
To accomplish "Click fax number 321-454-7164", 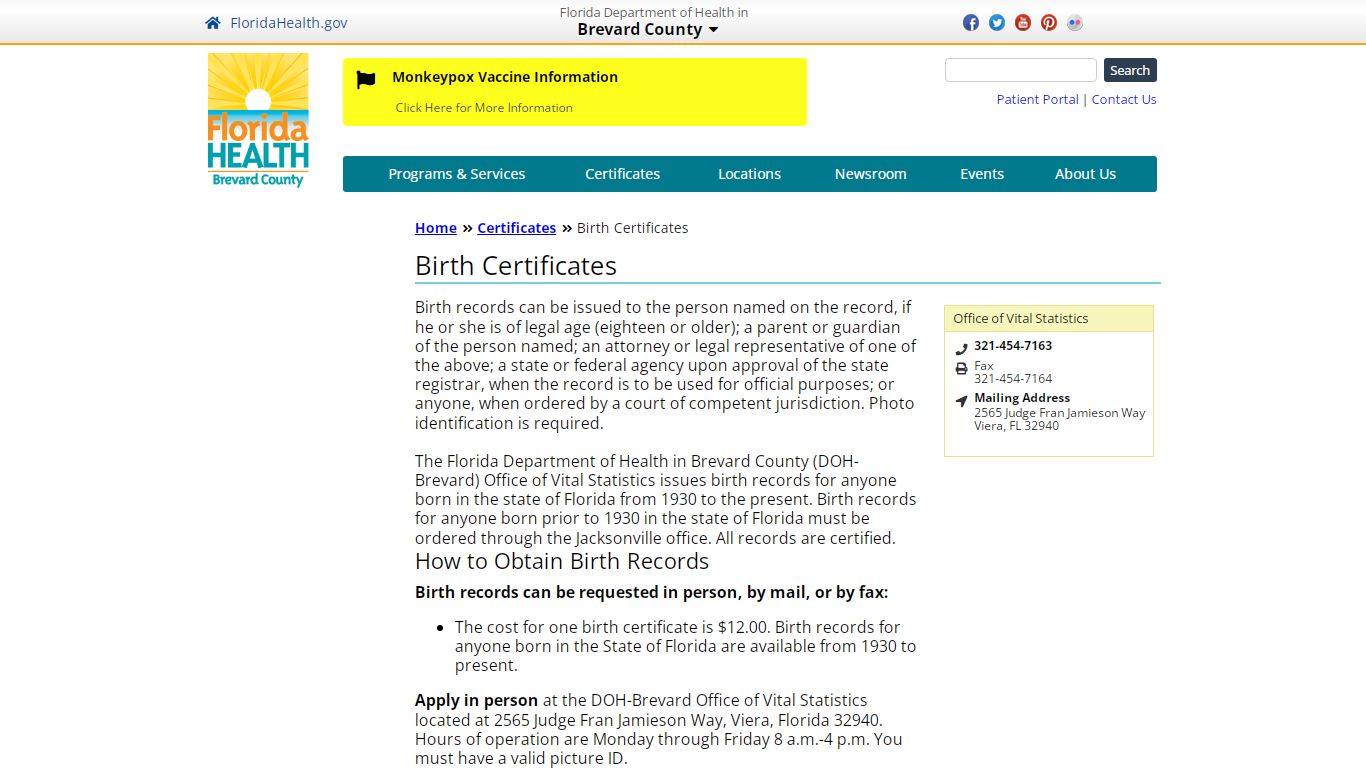I will [x=1013, y=379].
